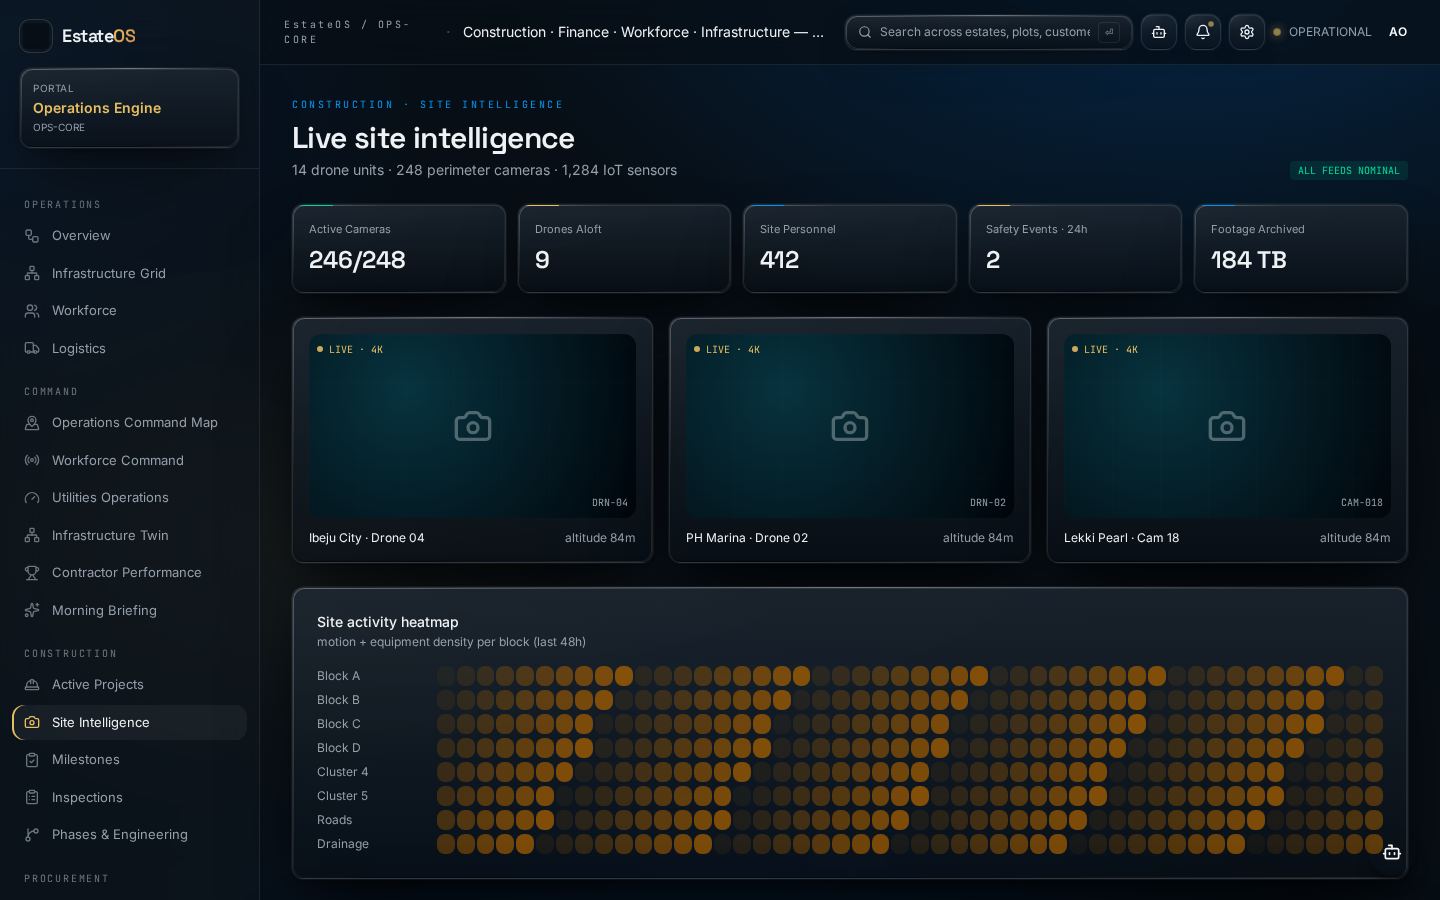Navigate to Contractor Performance
The width and height of the screenshot is (1440, 900).
coord(129,573)
